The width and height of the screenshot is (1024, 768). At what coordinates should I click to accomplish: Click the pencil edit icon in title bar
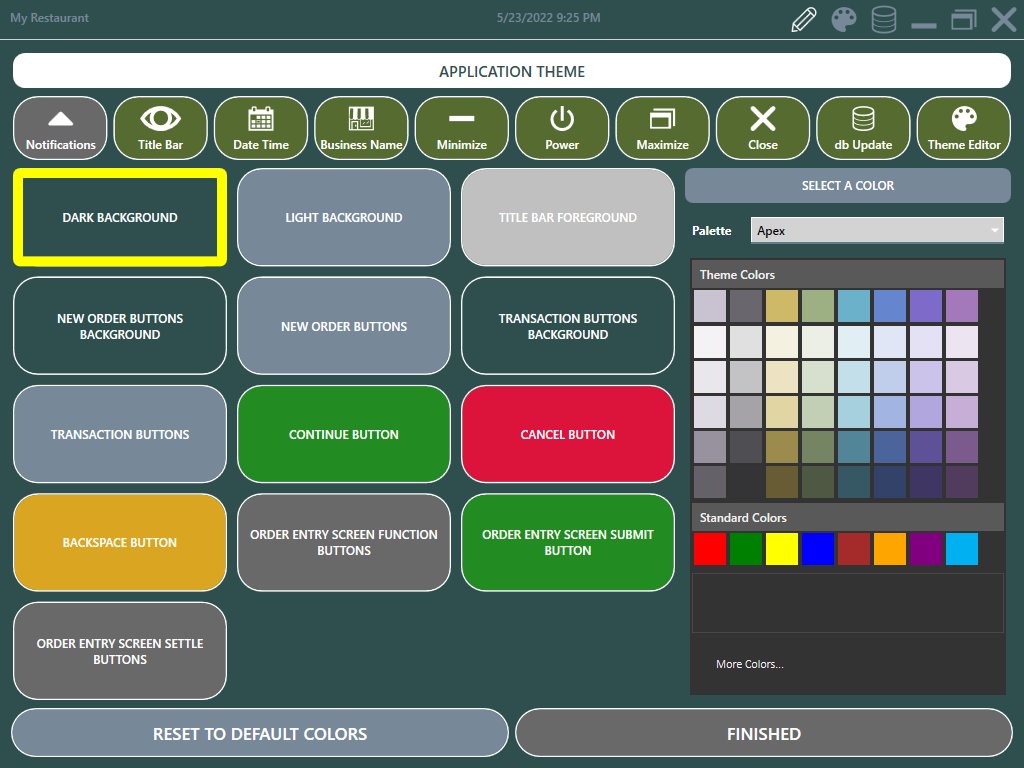804,19
